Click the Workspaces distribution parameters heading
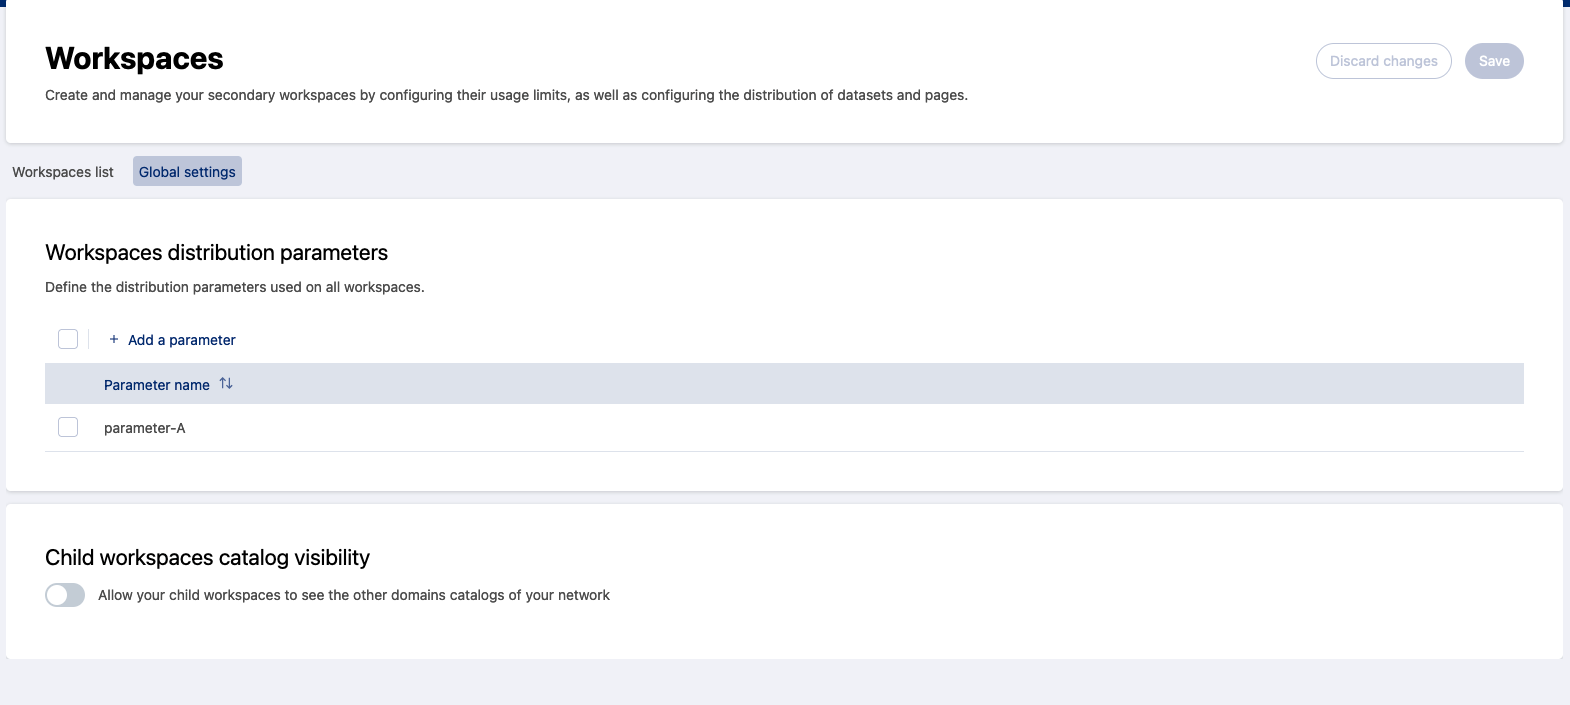 point(216,253)
